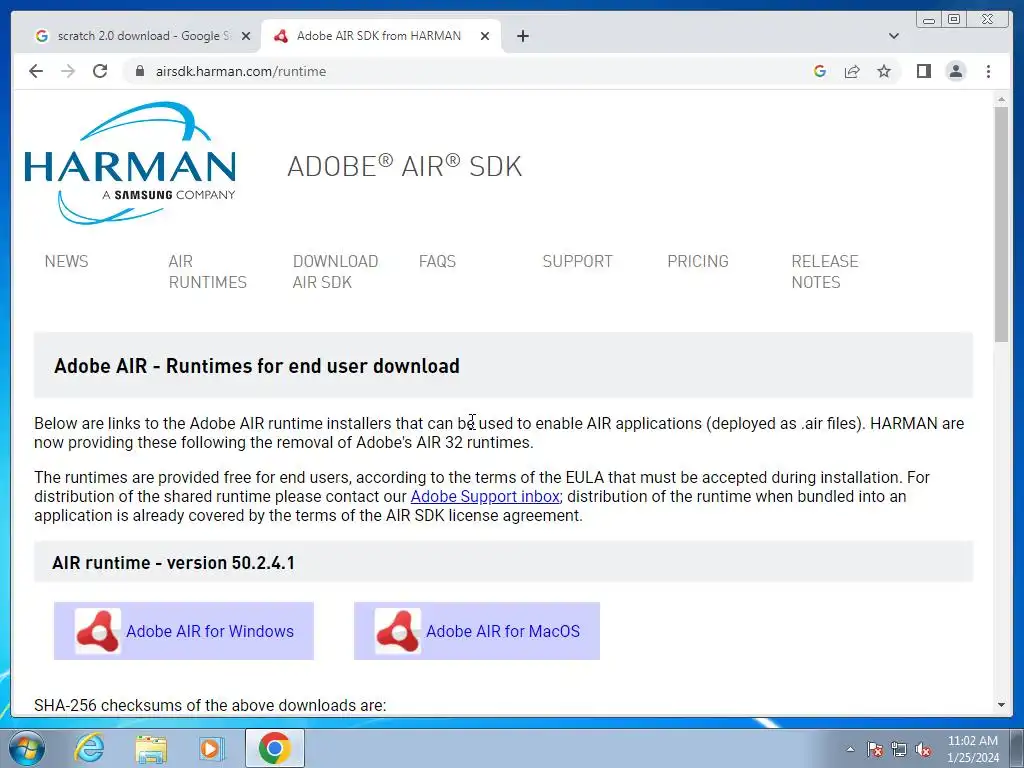Open the NEWS menu item
Image resolution: width=1024 pixels, height=768 pixels.
coord(66,261)
